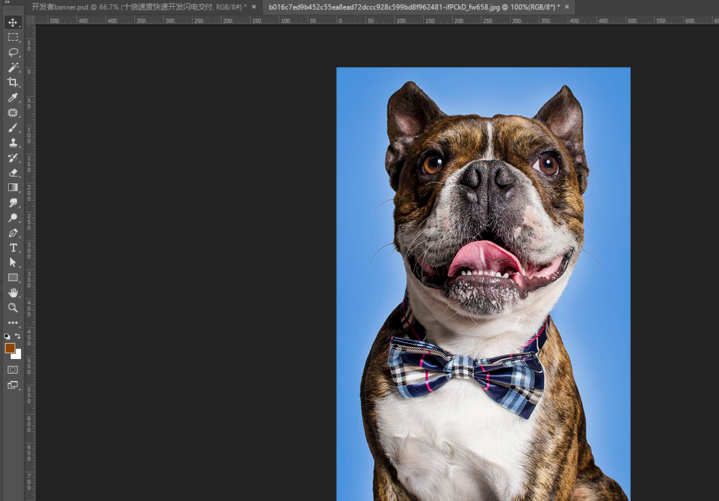Select the Gradient tool
Viewport: 719px width, 501px height.
(x=13, y=187)
